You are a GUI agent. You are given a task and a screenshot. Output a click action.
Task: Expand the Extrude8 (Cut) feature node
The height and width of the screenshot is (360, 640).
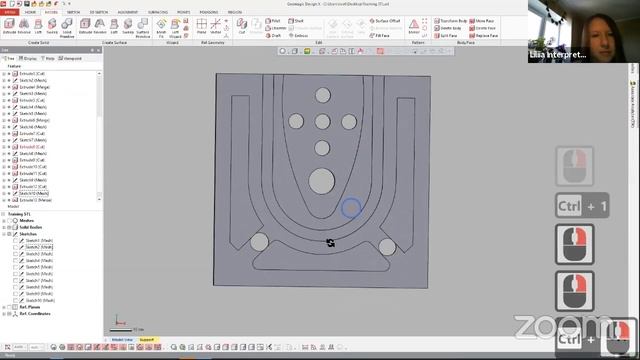point(4,147)
